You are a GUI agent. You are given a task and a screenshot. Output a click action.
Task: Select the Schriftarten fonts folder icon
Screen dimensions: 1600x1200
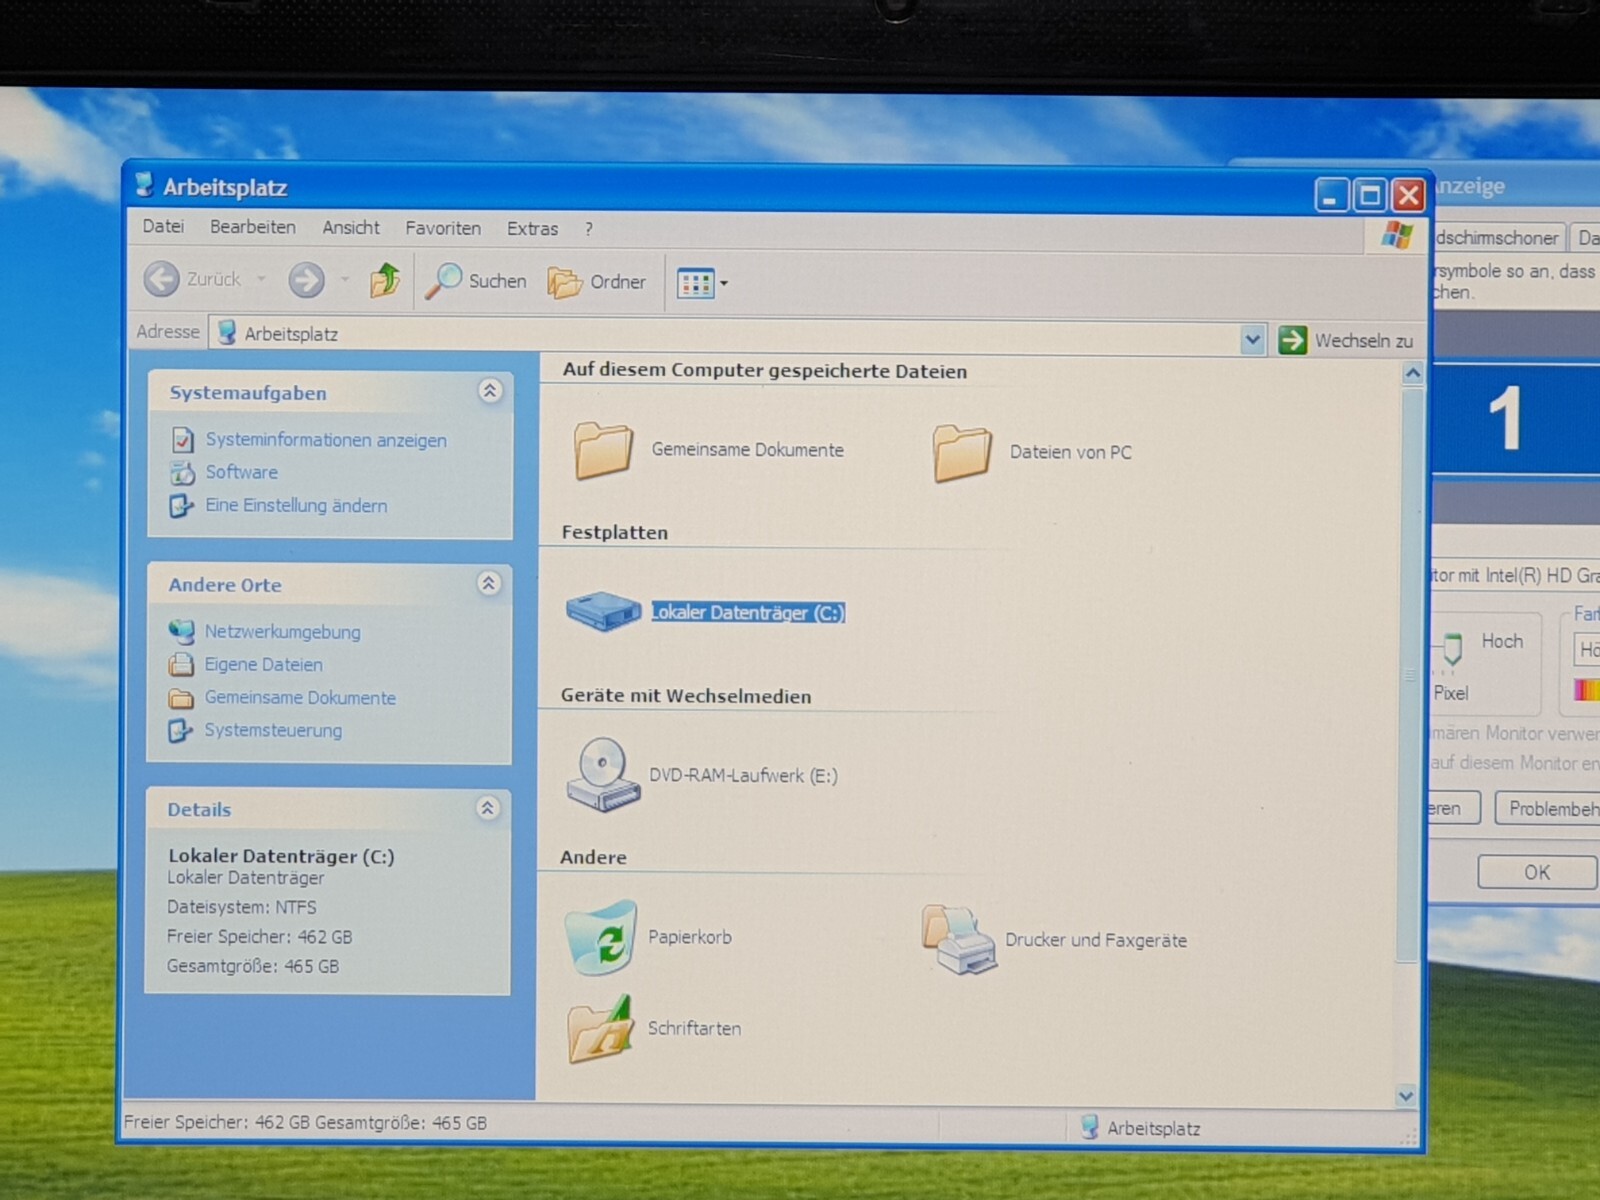(600, 1029)
